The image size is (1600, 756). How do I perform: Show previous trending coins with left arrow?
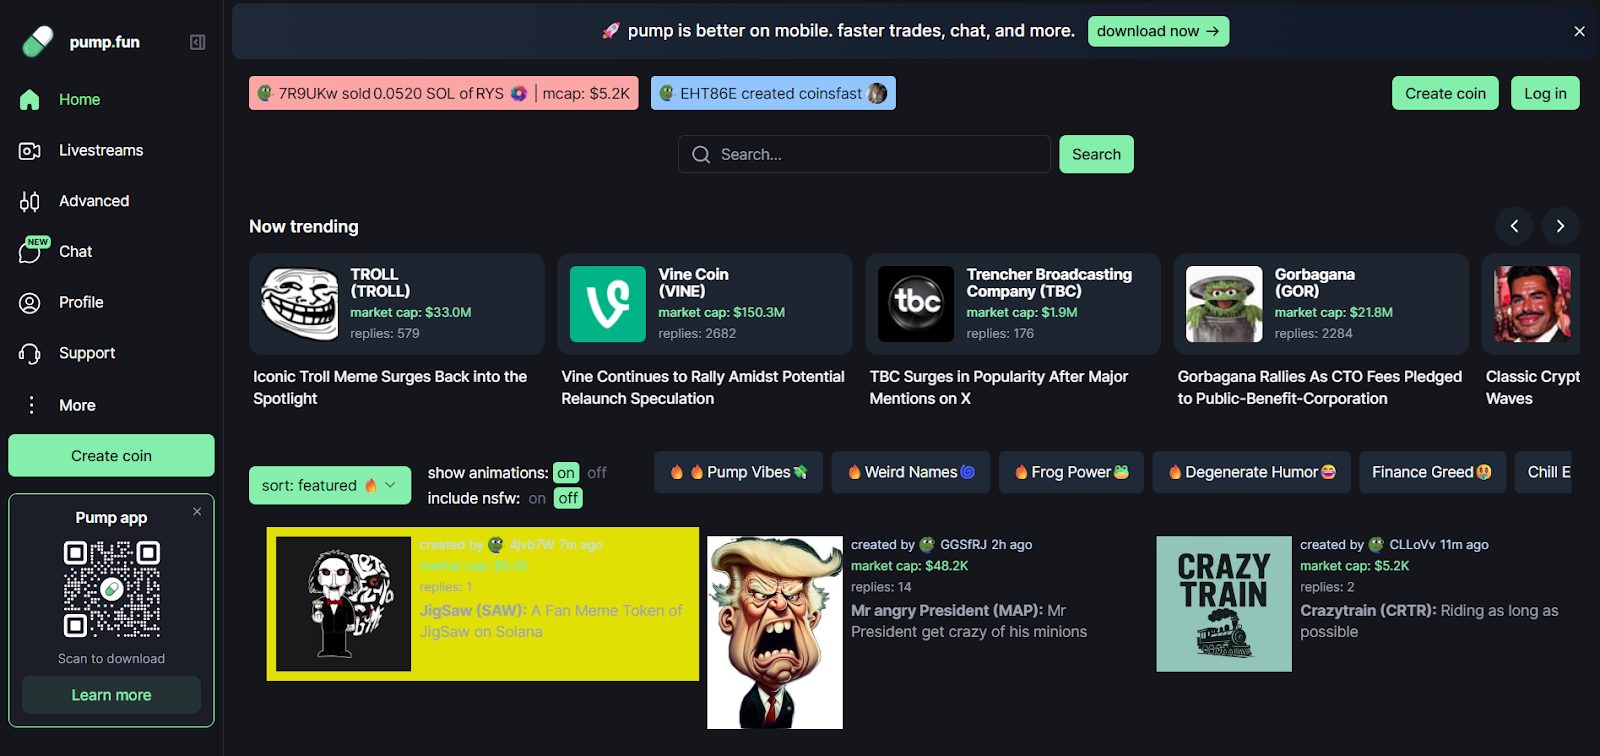pyautogui.click(x=1514, y=226)
